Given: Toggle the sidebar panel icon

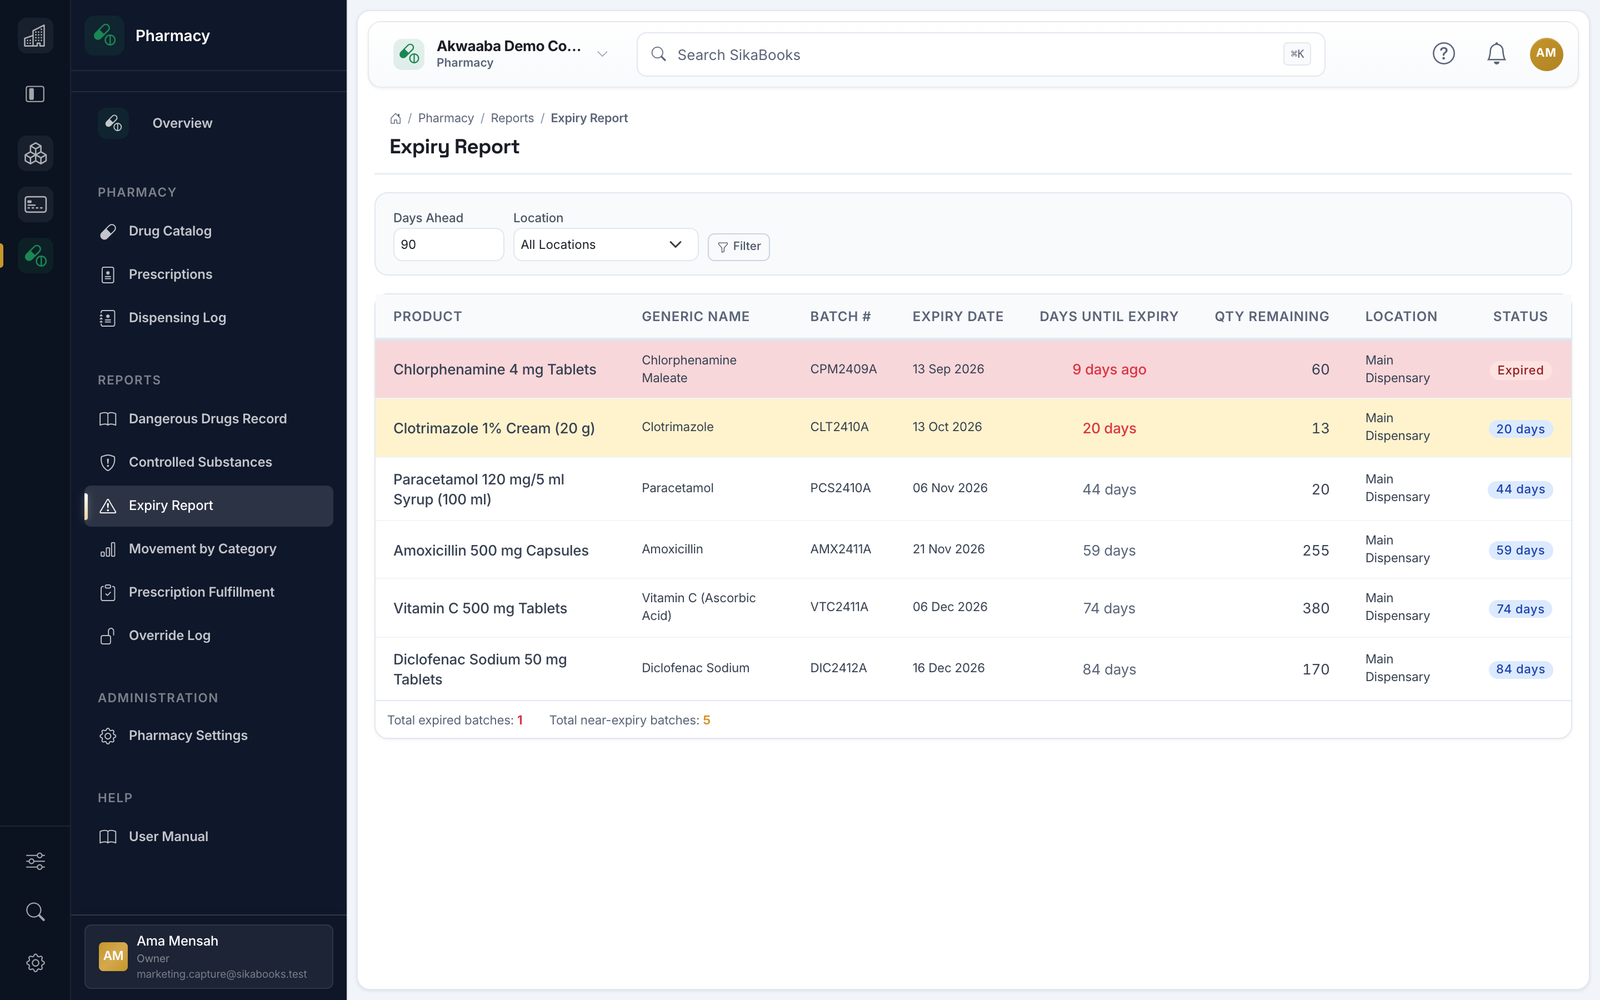Looking at the screenshot, I should pos(35,94).
